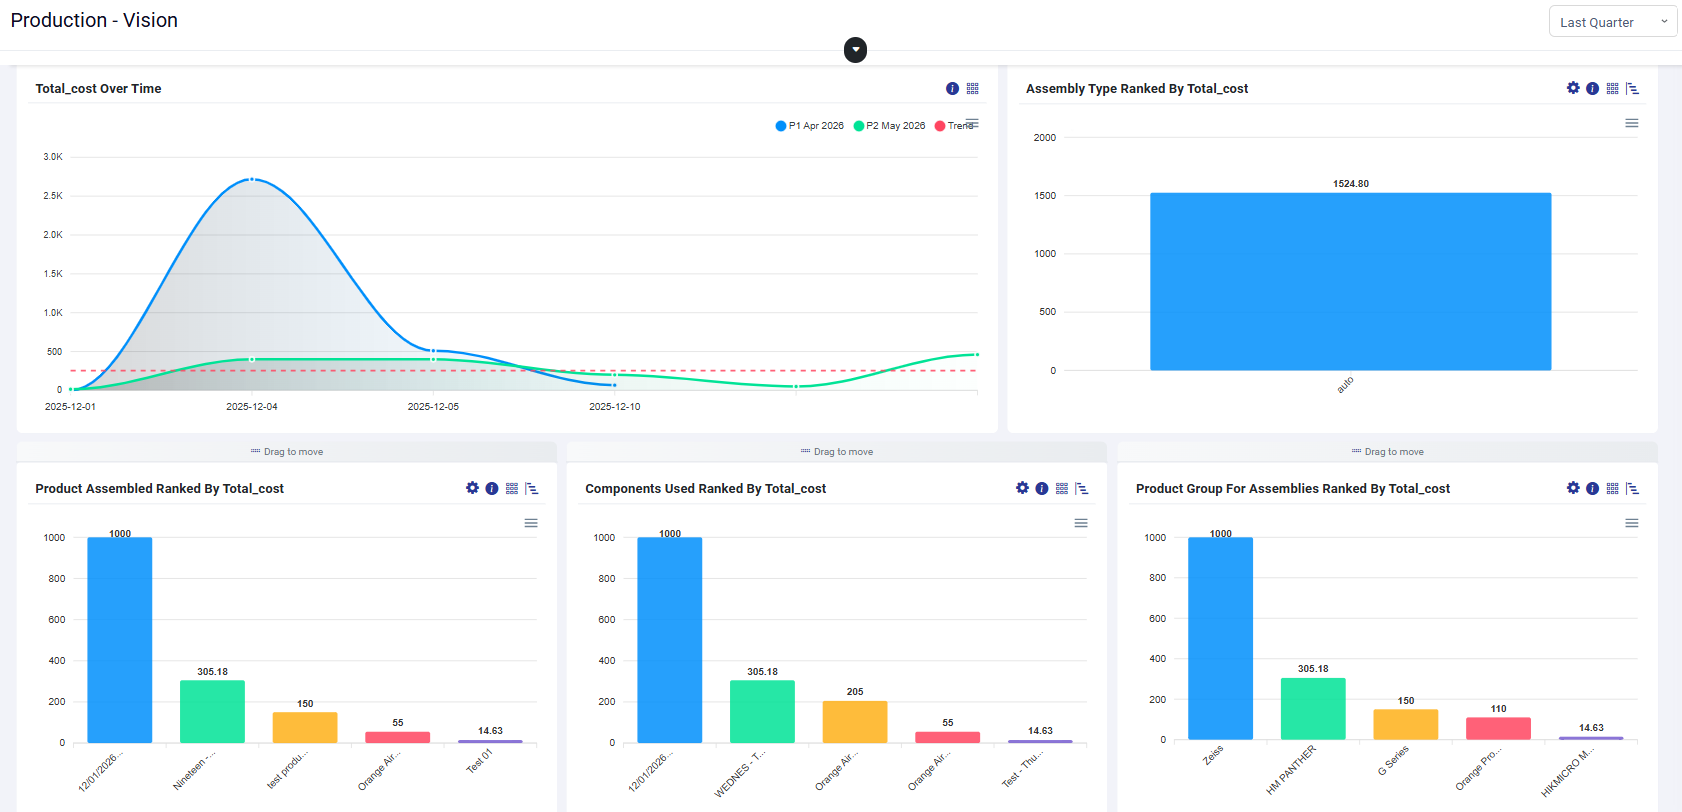Select the Orange Pro... bar
The image size is (1682, 812).
pos(1498,729)
